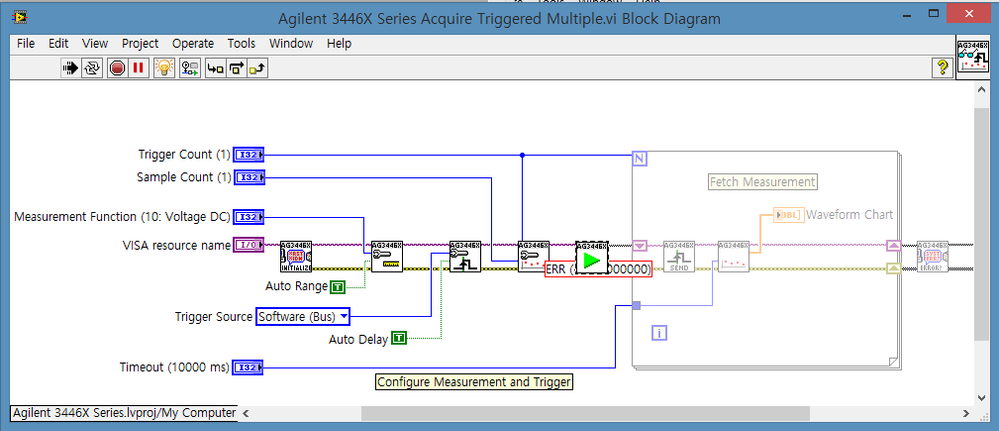
Task: Select Trigger Count I32 terminal
Action: 248,154
